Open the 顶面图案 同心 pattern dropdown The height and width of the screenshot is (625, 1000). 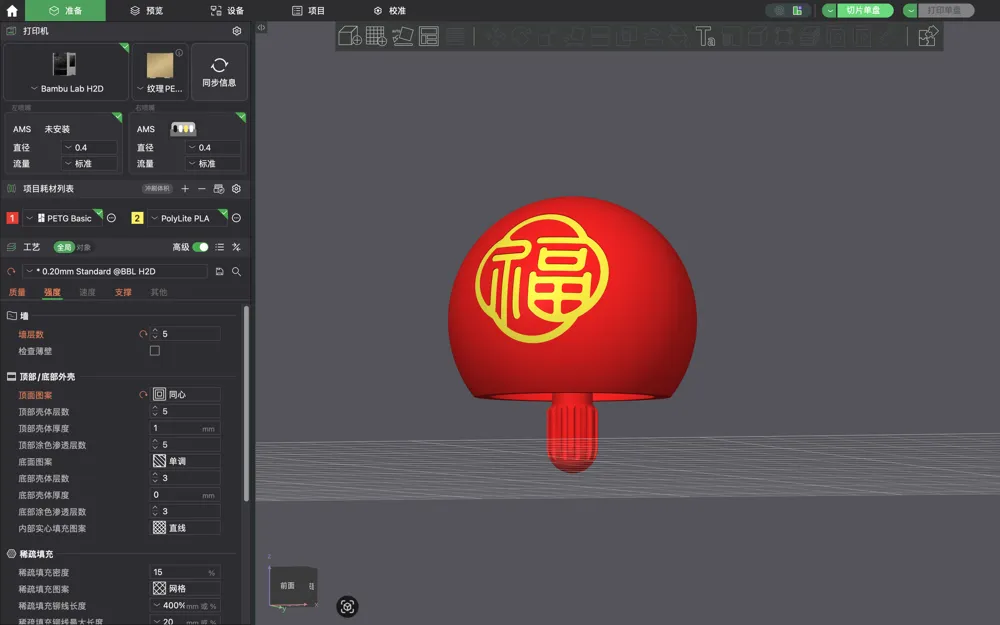186,395
